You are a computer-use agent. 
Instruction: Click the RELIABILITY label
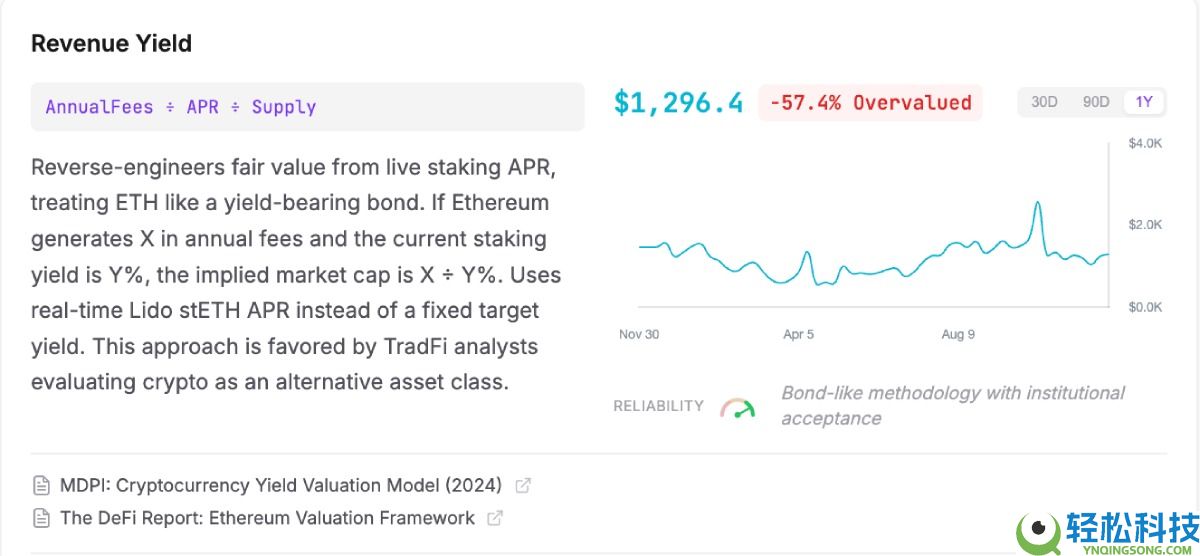(658, 406)
